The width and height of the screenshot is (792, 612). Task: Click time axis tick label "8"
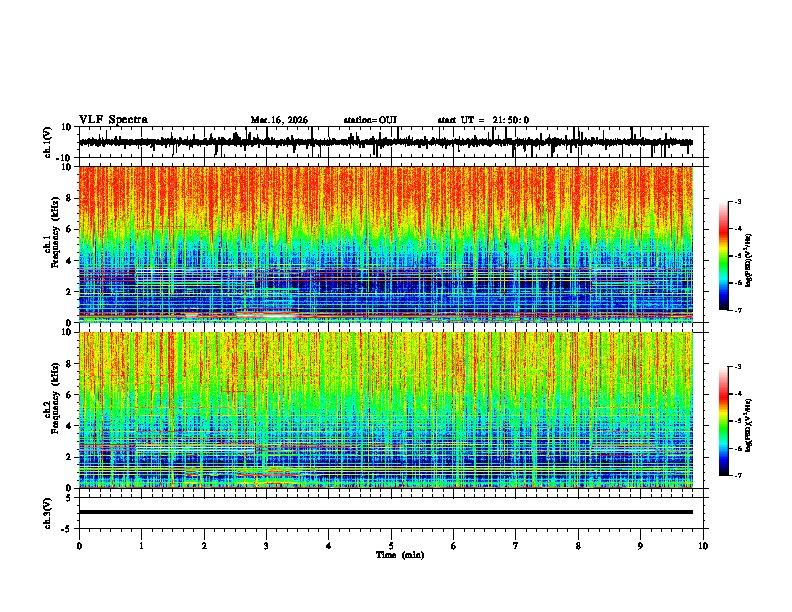578,546
